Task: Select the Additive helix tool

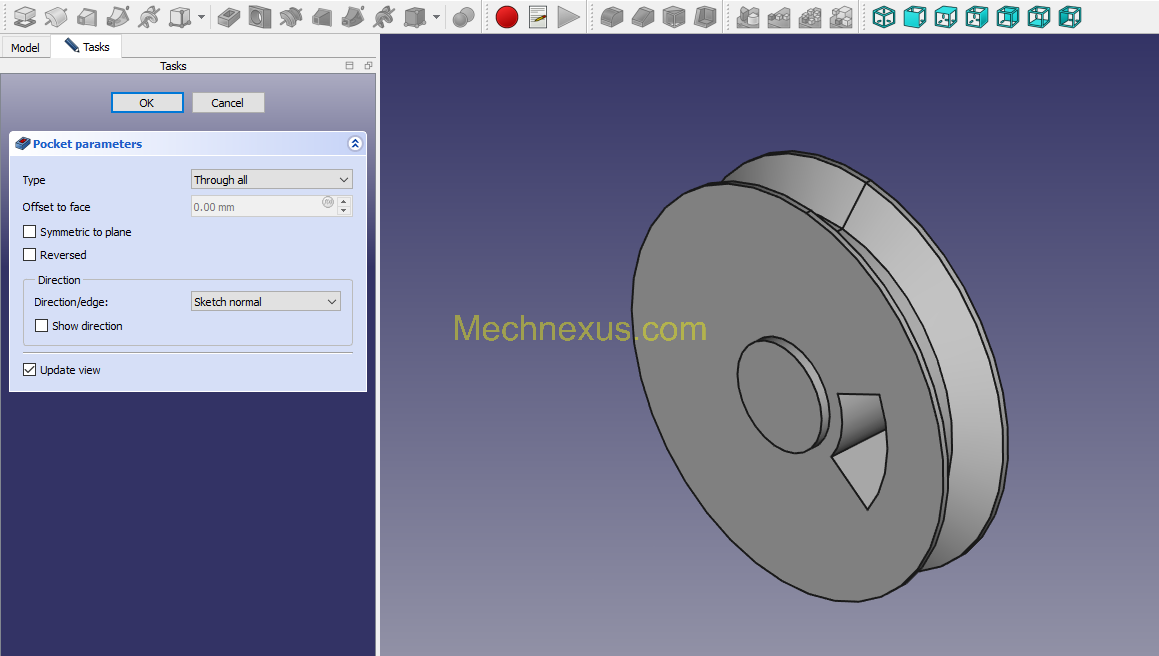Action: point(149,16)
